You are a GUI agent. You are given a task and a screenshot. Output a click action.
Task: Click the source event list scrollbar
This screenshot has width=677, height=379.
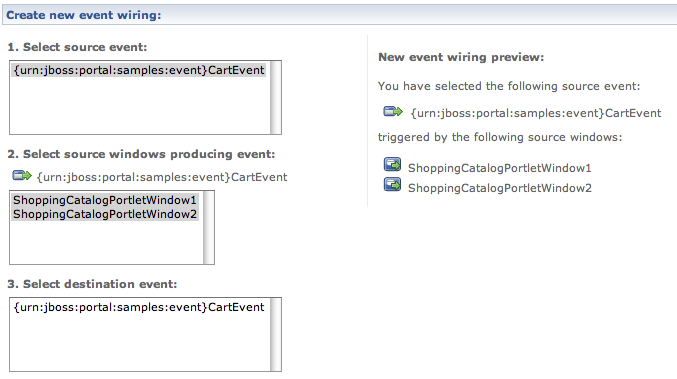(x=275, y=98)
